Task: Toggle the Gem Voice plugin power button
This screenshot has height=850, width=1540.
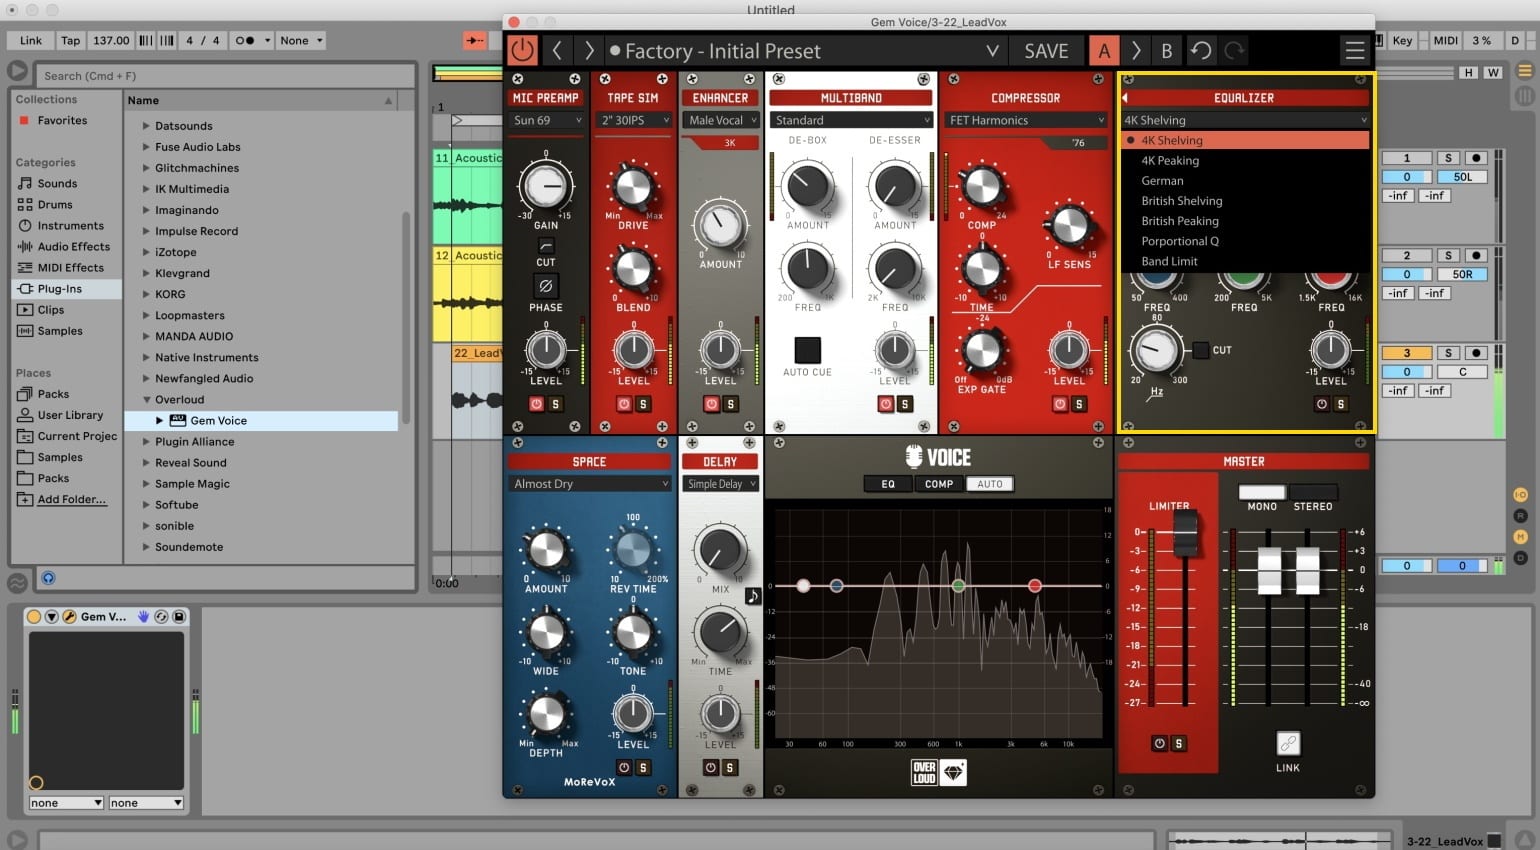Action: tap(523, 50)
